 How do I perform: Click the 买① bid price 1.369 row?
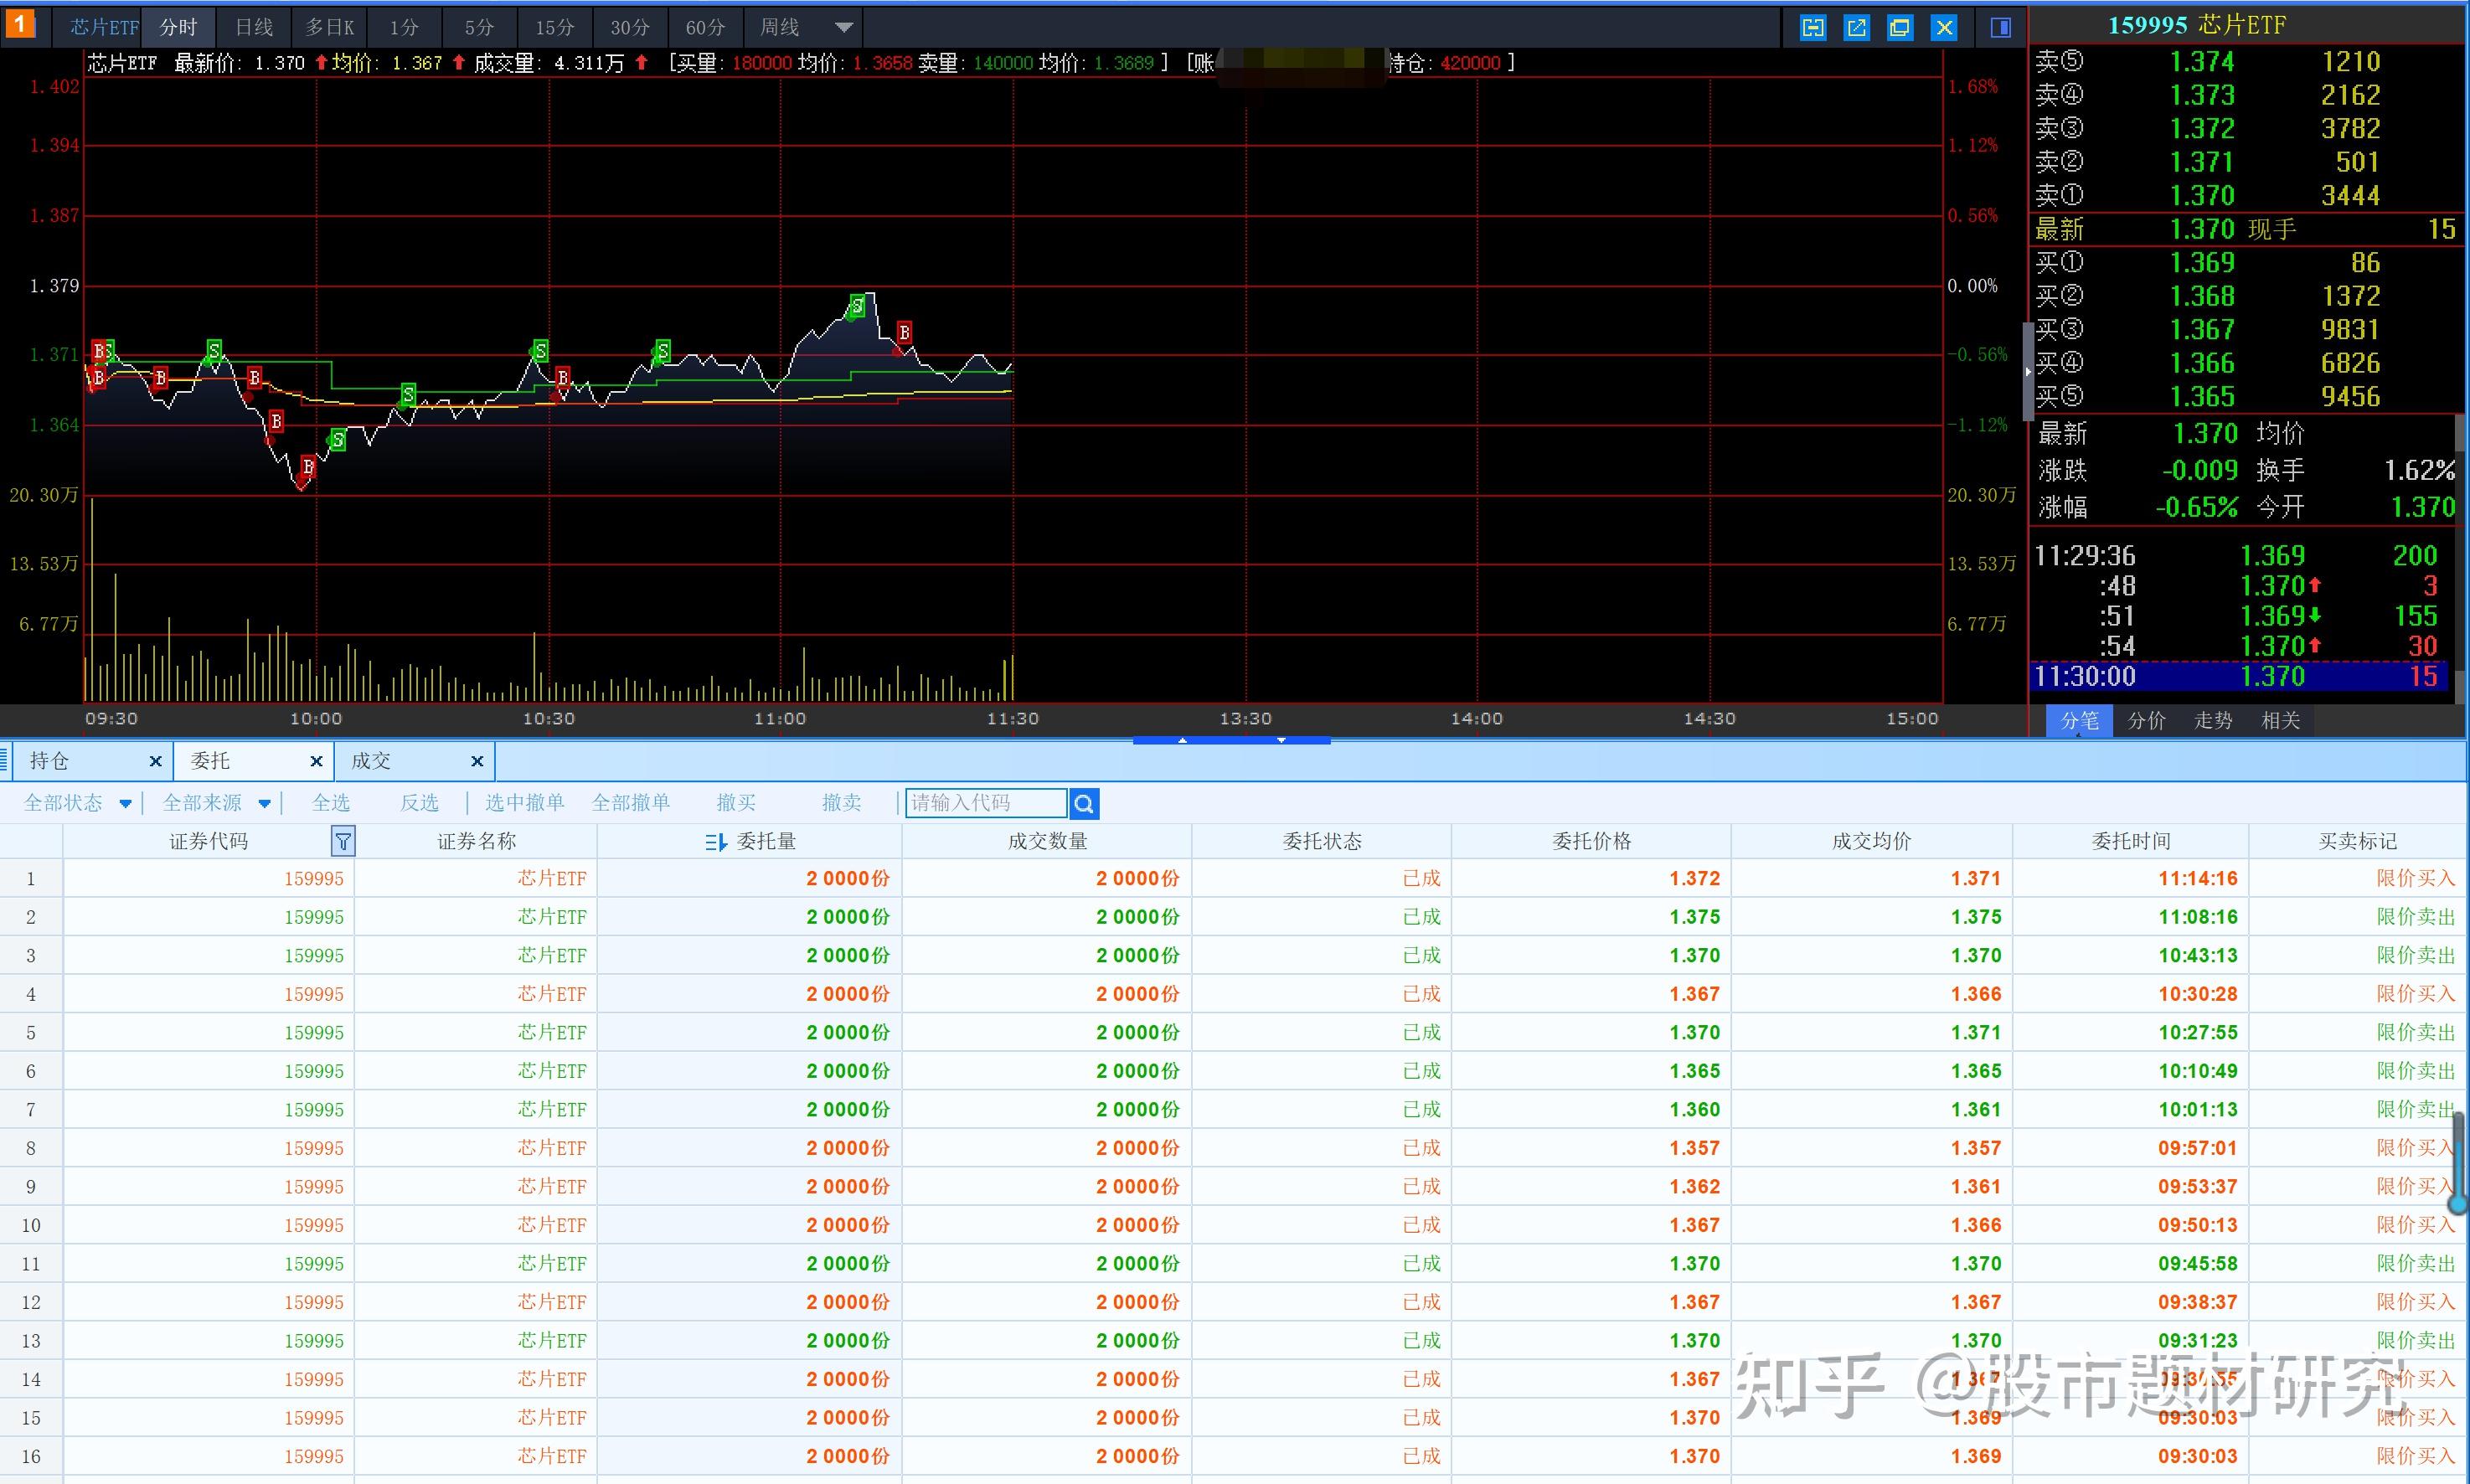(2246, 263)
